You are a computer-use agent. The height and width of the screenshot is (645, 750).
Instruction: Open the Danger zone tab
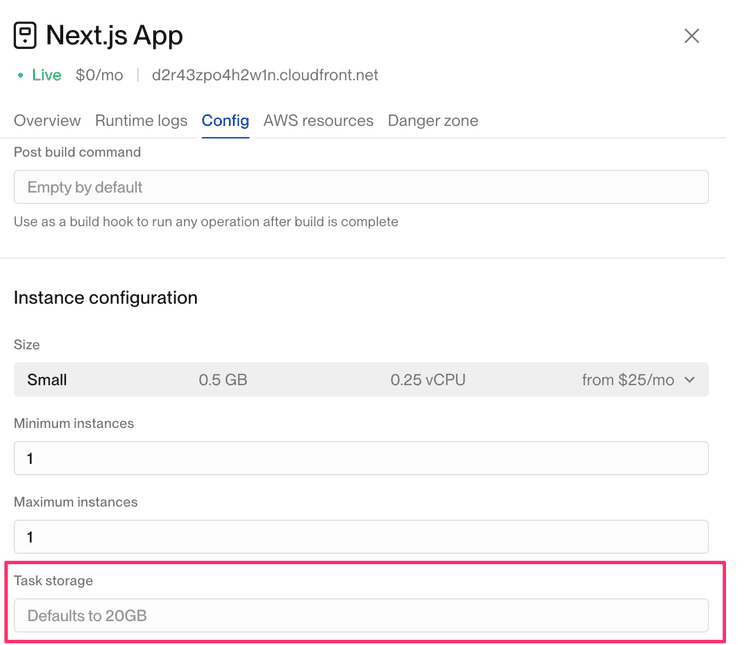[x=433, y=121]
